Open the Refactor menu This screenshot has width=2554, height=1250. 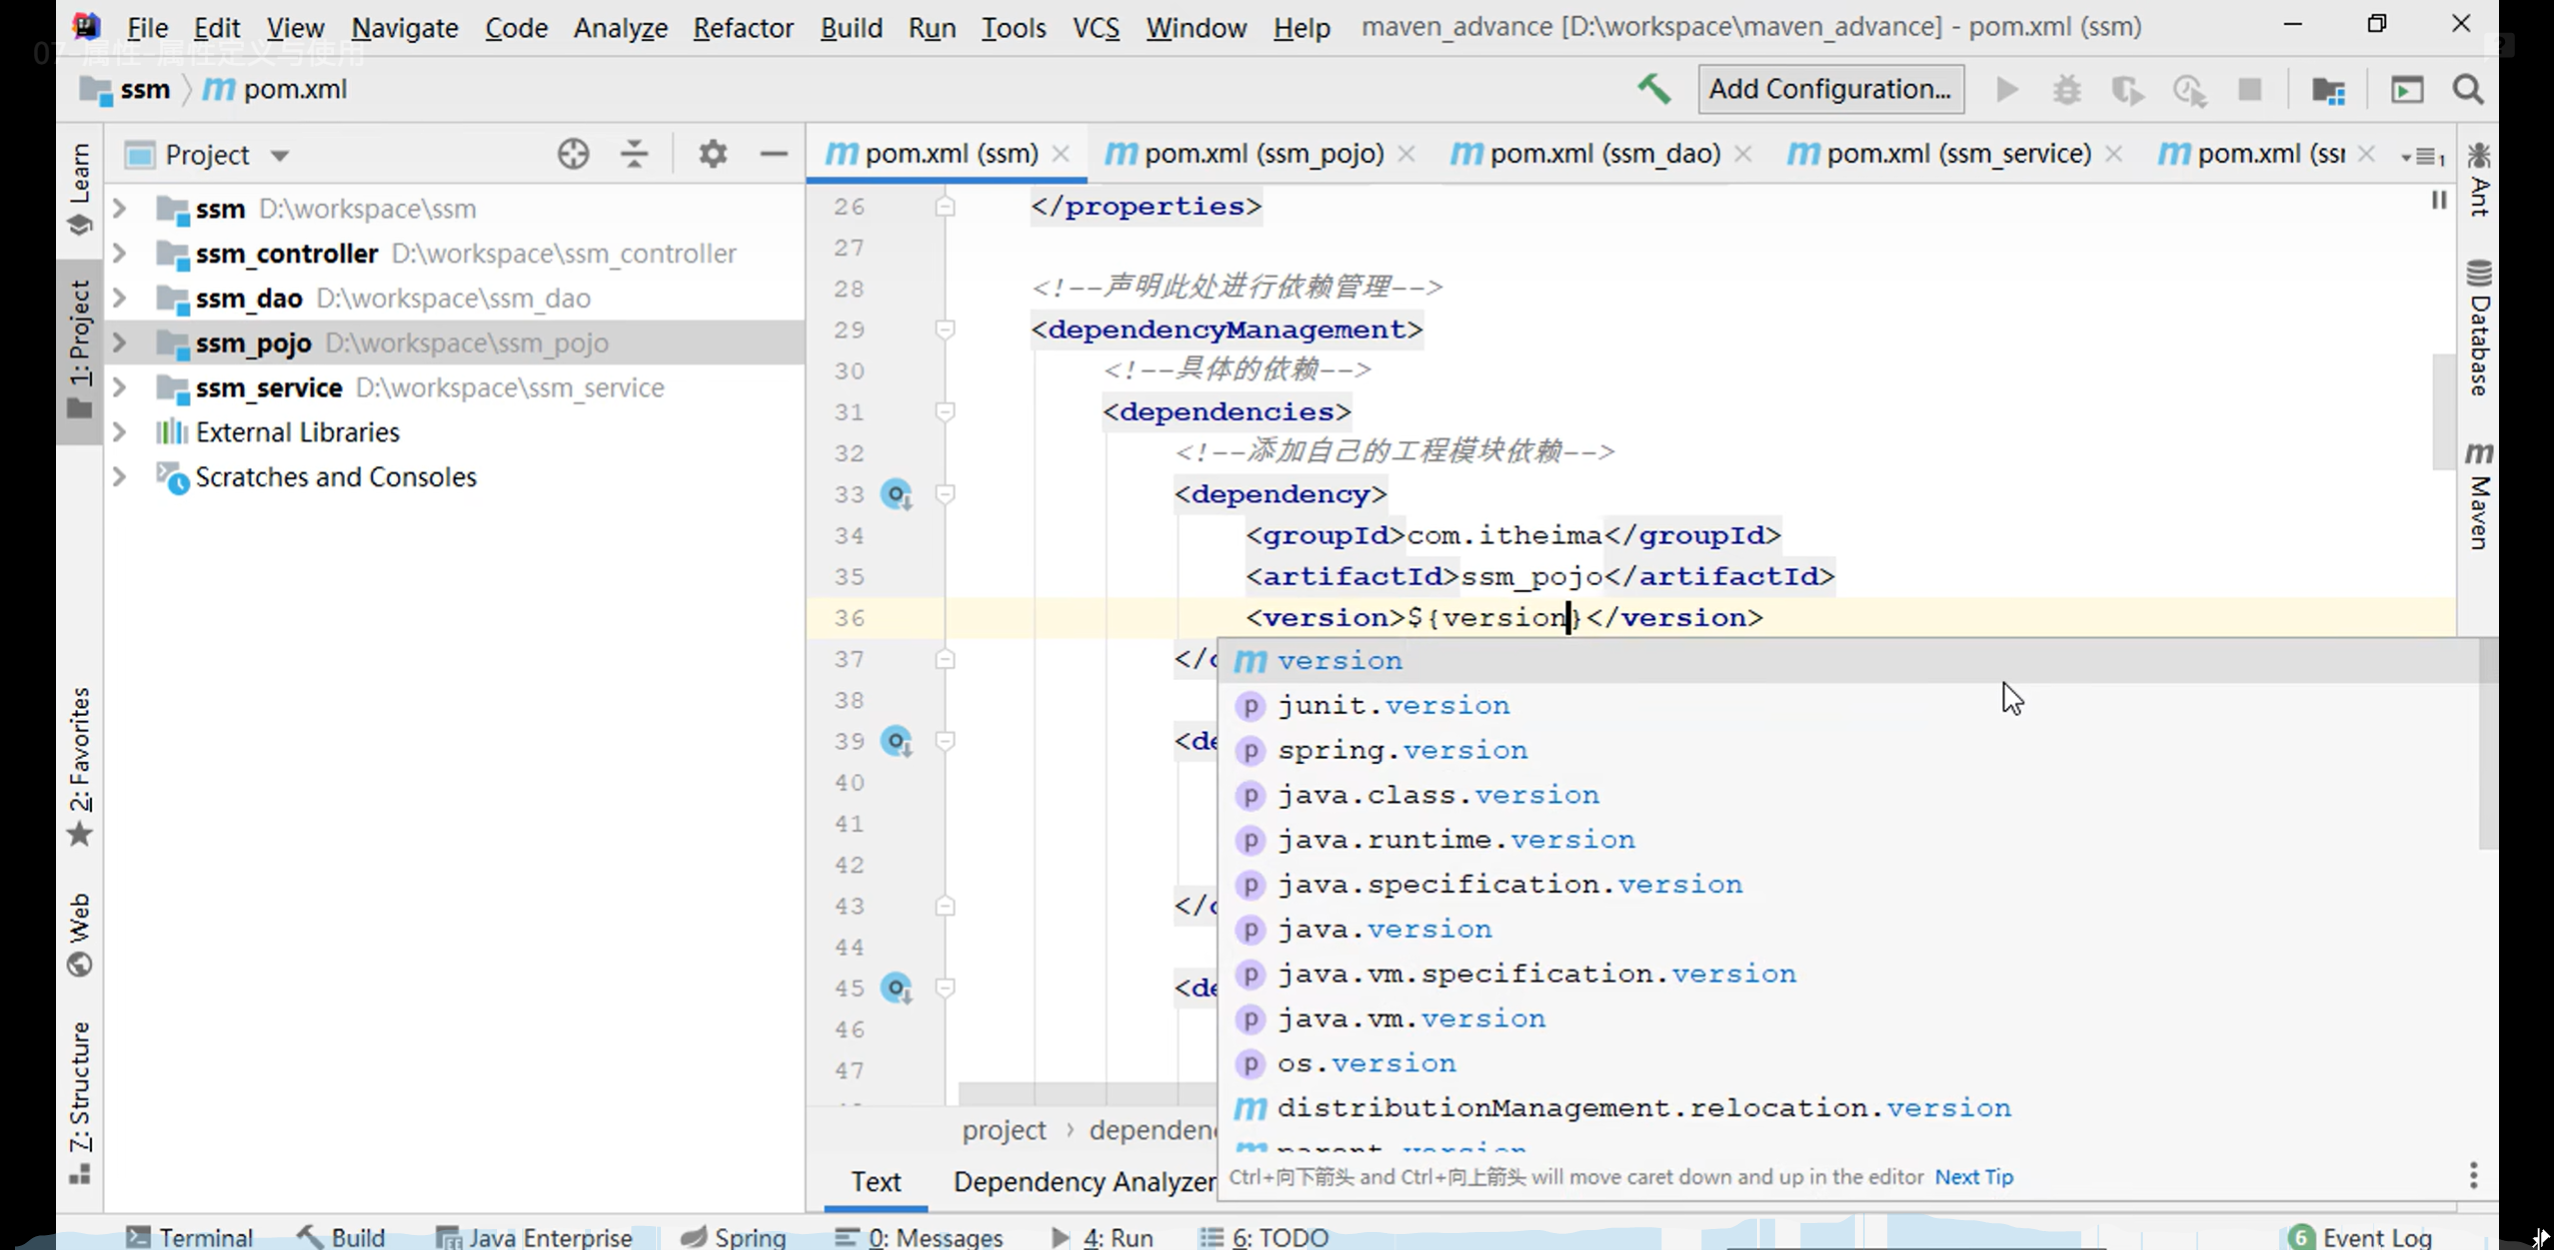point(742,27)
